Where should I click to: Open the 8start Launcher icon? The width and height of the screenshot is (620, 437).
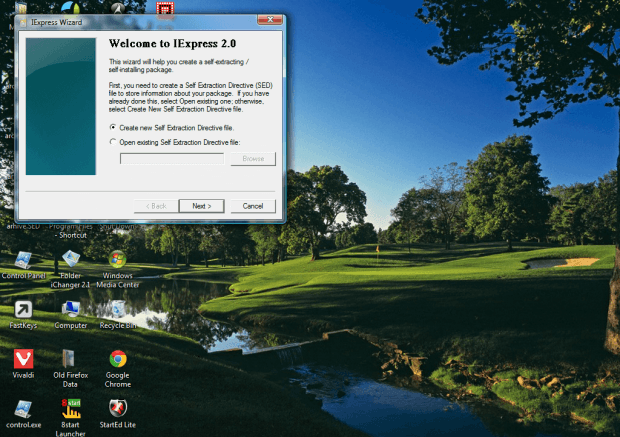[x=70, y=409]
